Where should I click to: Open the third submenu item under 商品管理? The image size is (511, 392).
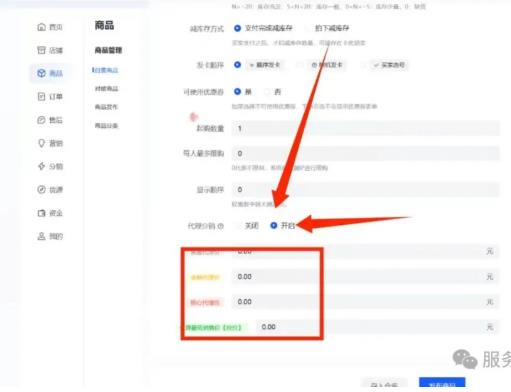106,107
